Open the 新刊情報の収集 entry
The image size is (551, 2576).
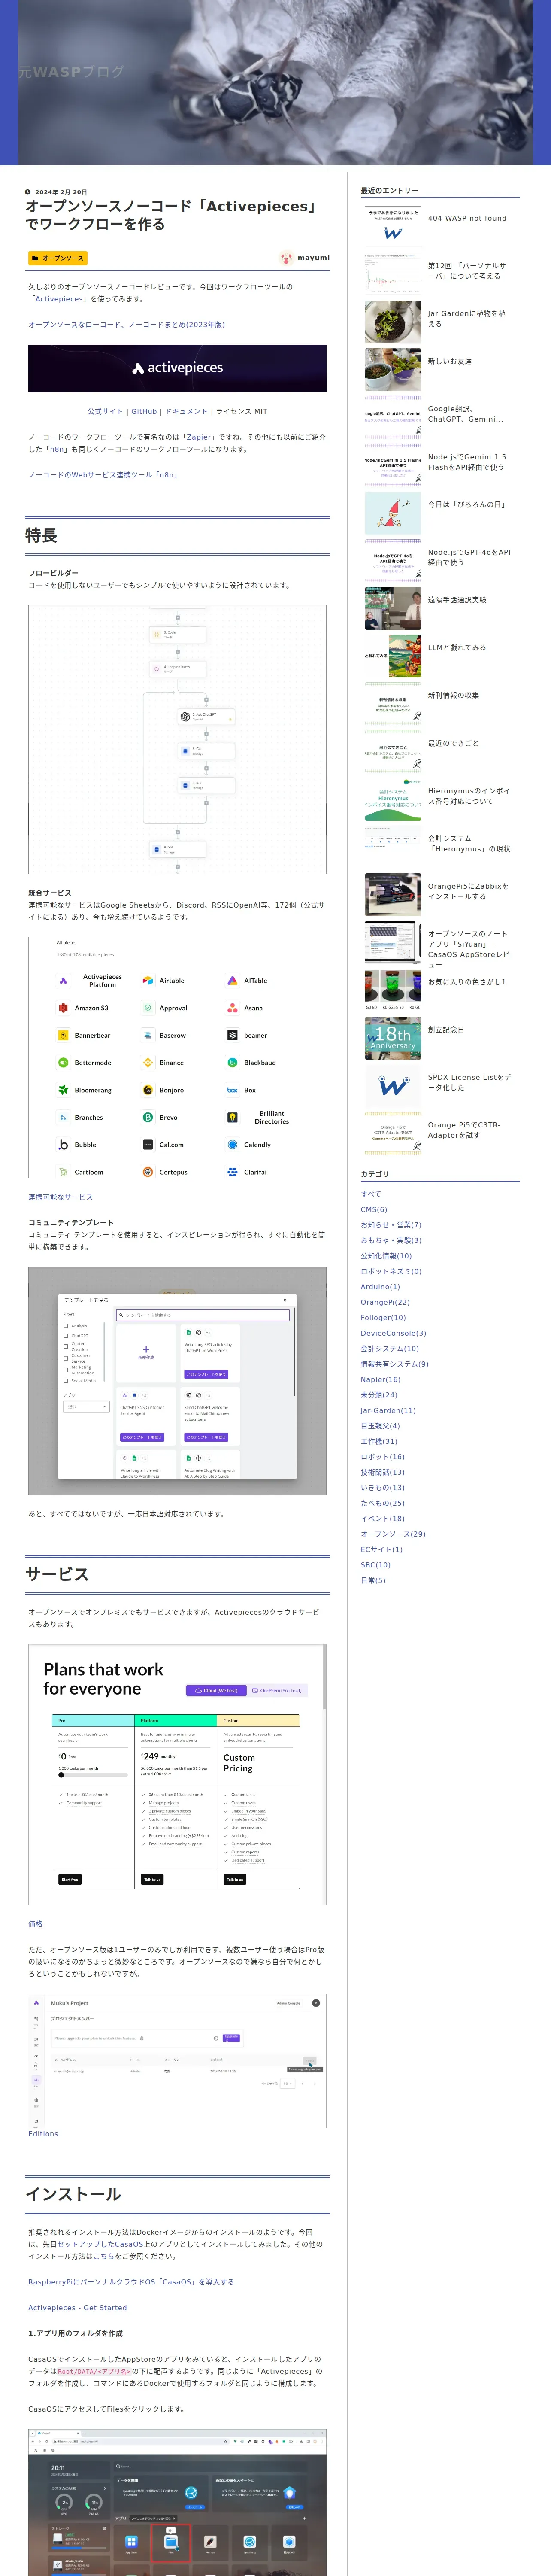[453, 695]
